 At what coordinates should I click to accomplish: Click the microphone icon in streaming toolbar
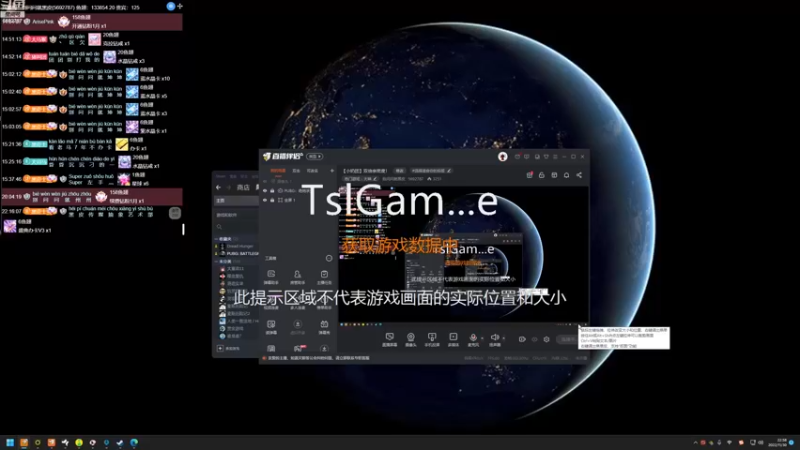click(473, 337)
